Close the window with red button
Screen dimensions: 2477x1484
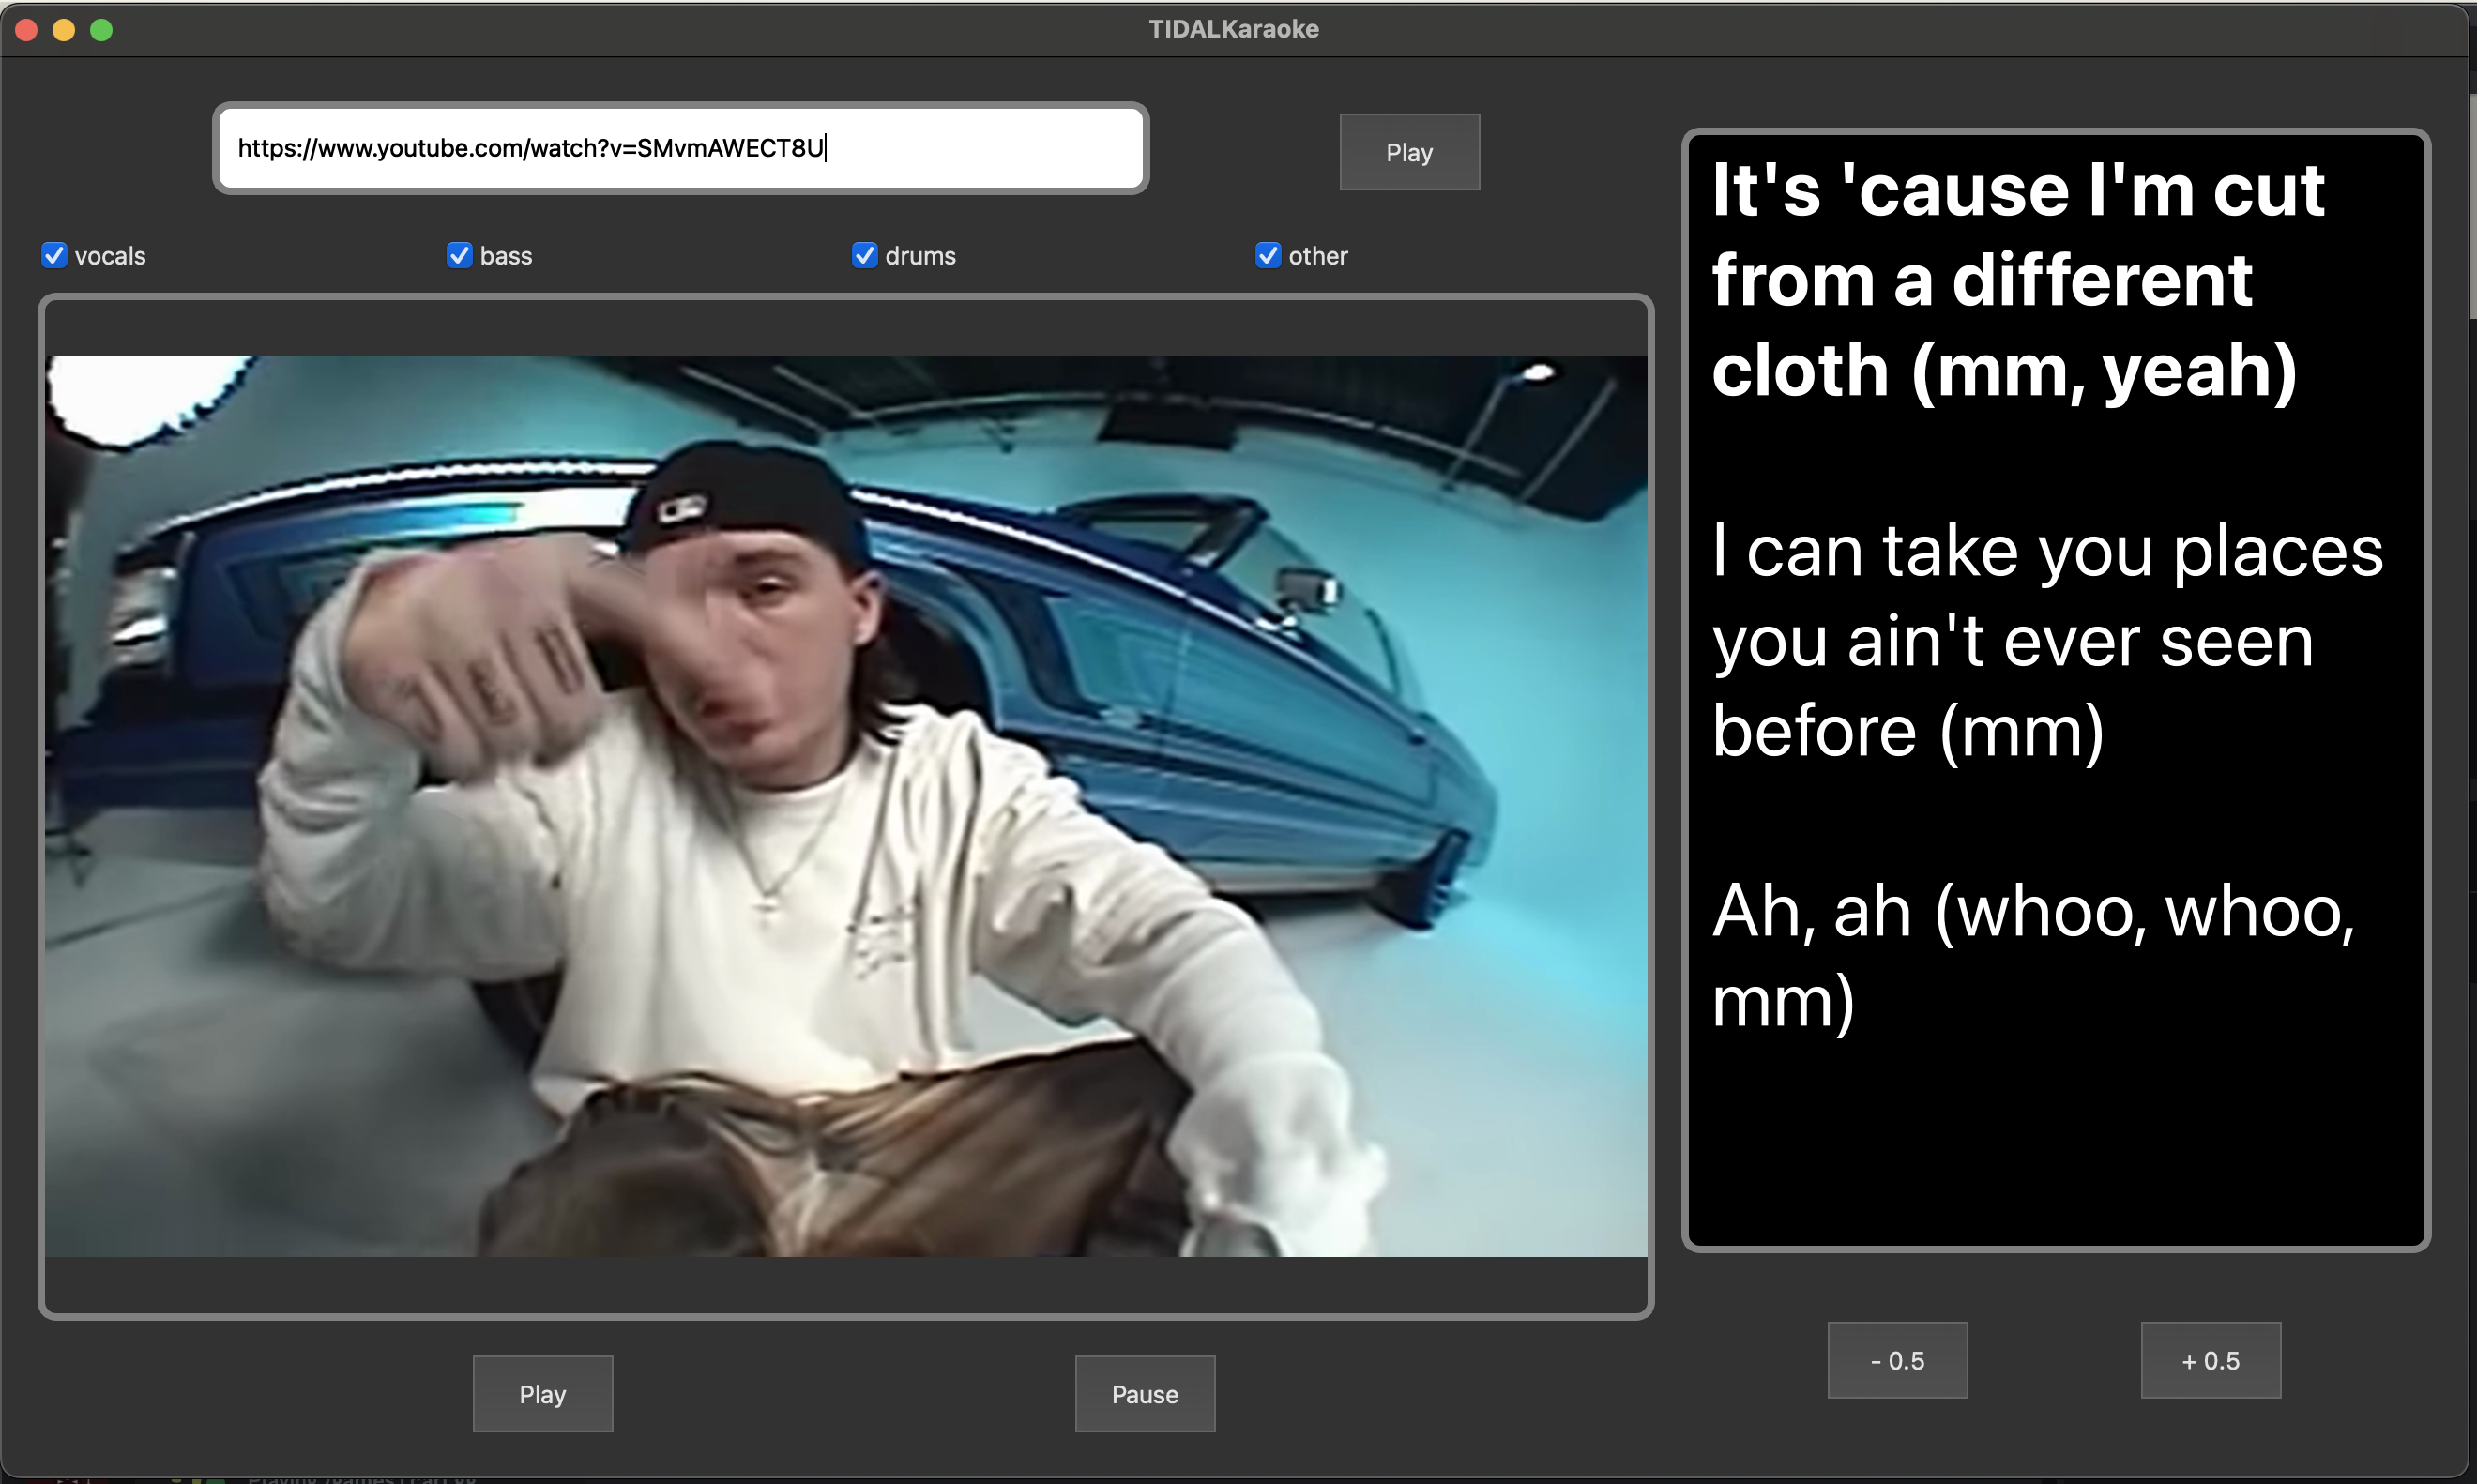[27, 30]
